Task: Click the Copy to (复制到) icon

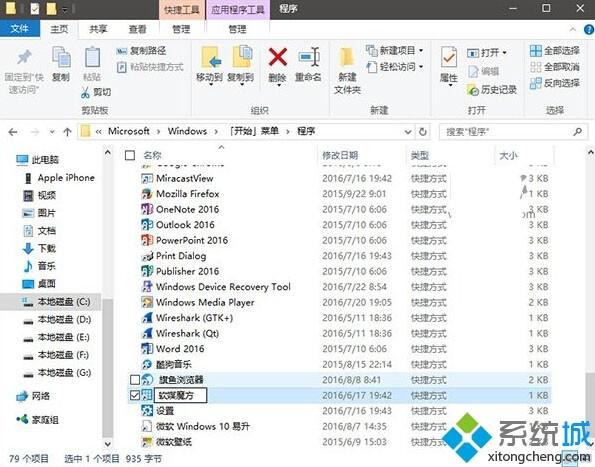Action: coord(242,57)
